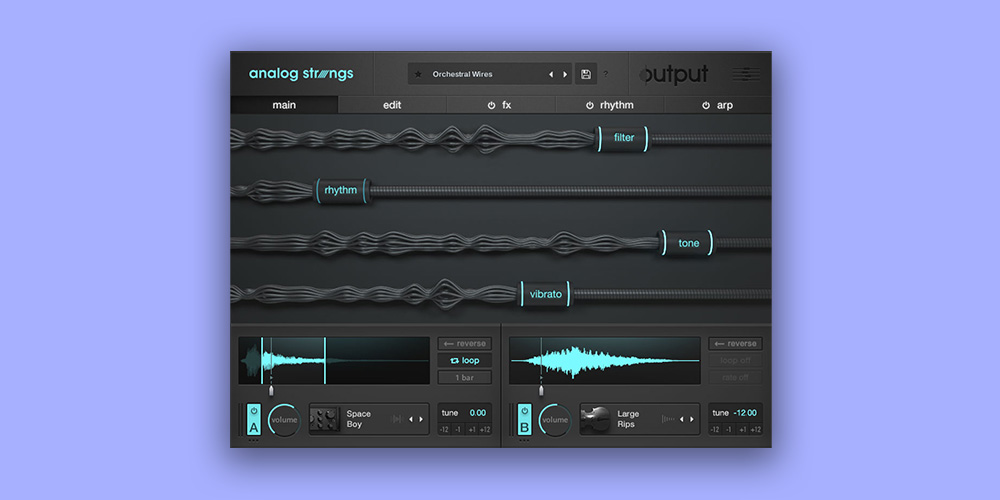Image resolution: width=1000 pixels, height=500 pixels.
Task: Click the Output brand logo
Action: pos(674,75)
